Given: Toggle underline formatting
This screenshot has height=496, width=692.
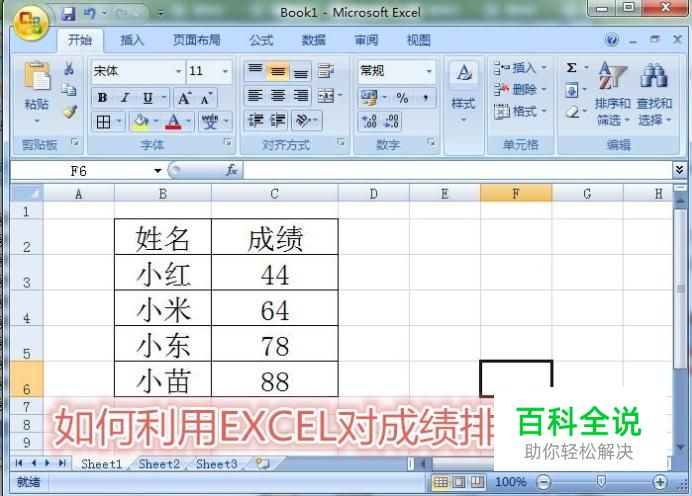Looking at the screenshot, I should pyautogui.click(x=148, y=98).
